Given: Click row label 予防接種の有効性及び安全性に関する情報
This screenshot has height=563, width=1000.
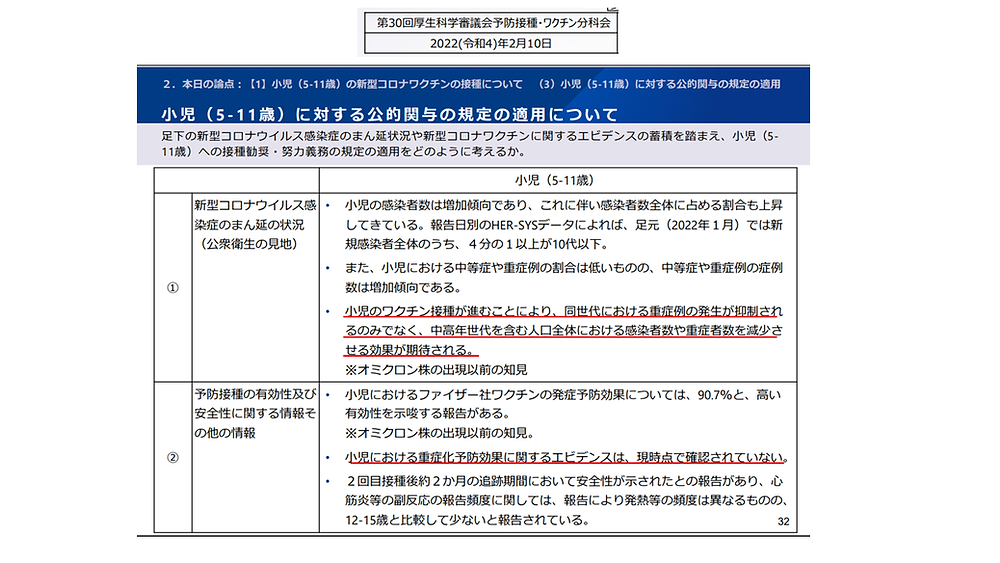Looking at the screenshot, I should pos(255,413).
